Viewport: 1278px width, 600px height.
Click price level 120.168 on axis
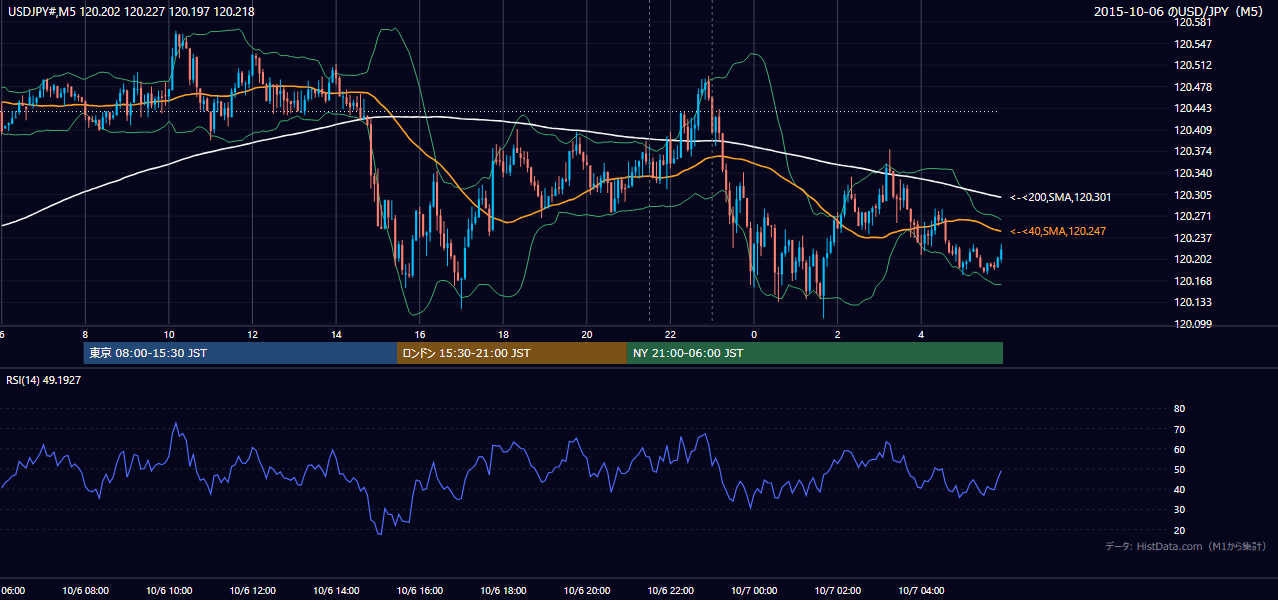[1194, 281]
